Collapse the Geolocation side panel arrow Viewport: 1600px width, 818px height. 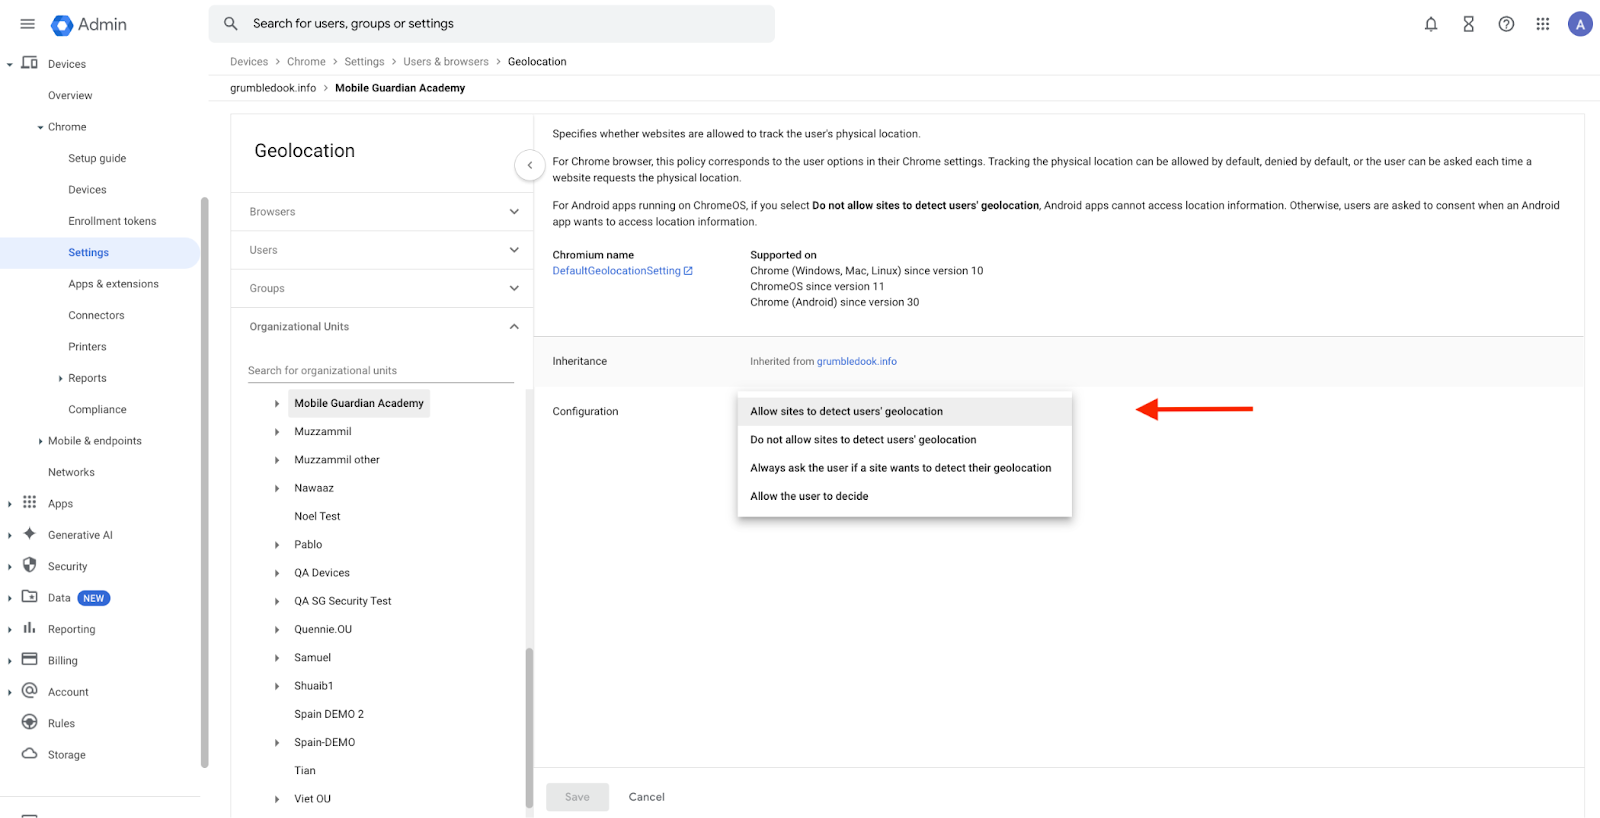[x=530, y=165]
